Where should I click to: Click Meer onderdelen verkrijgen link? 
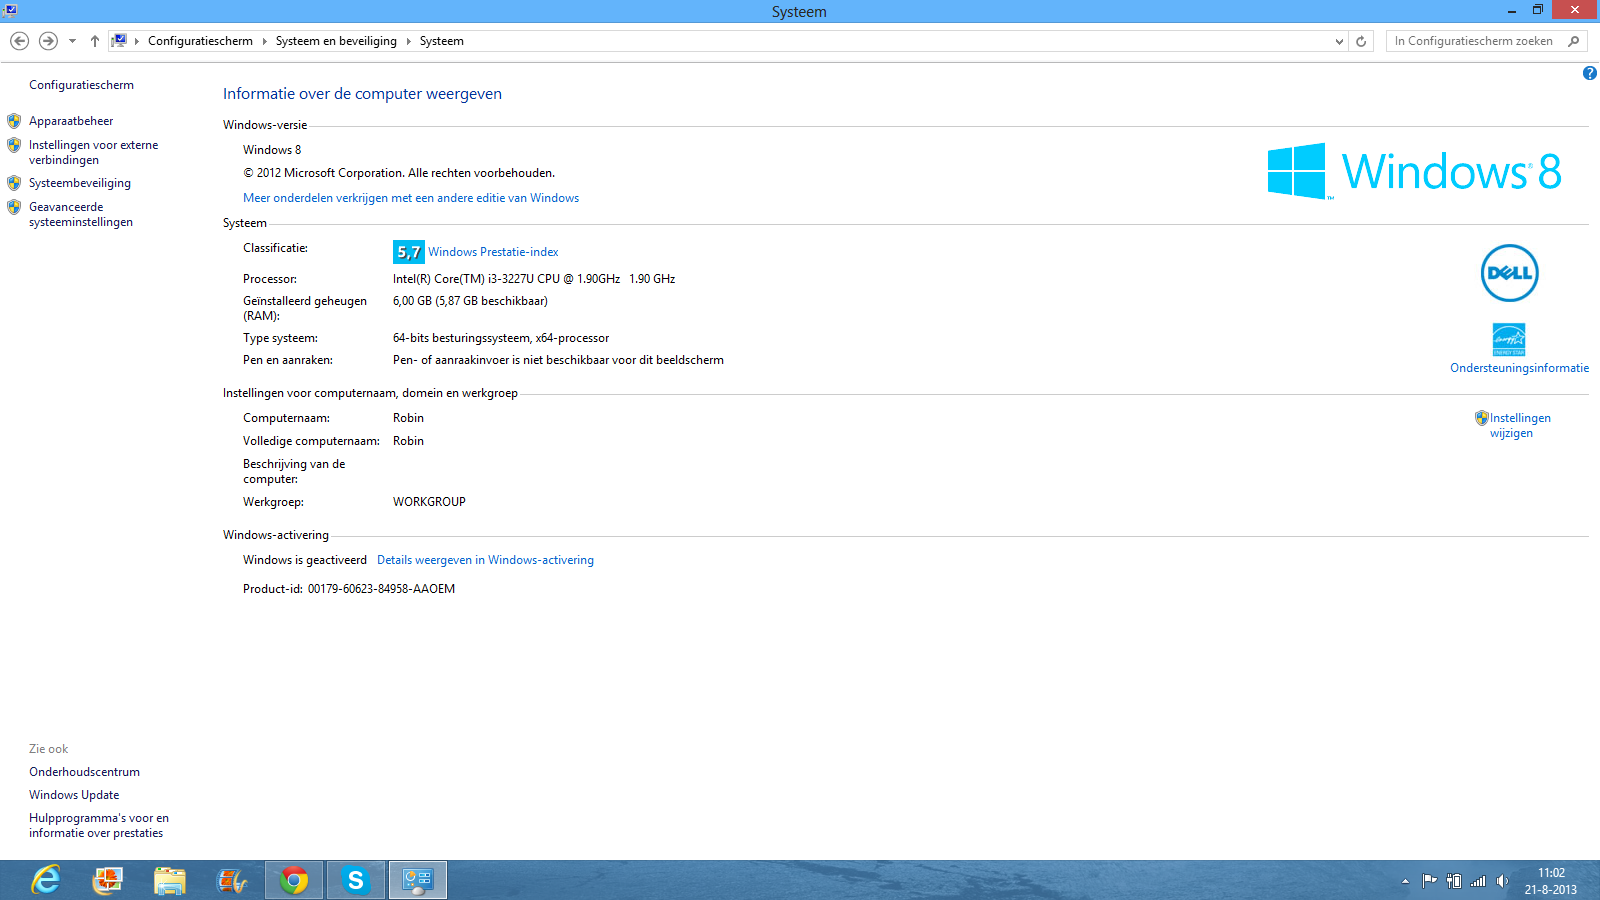click(x=411, y=198)
